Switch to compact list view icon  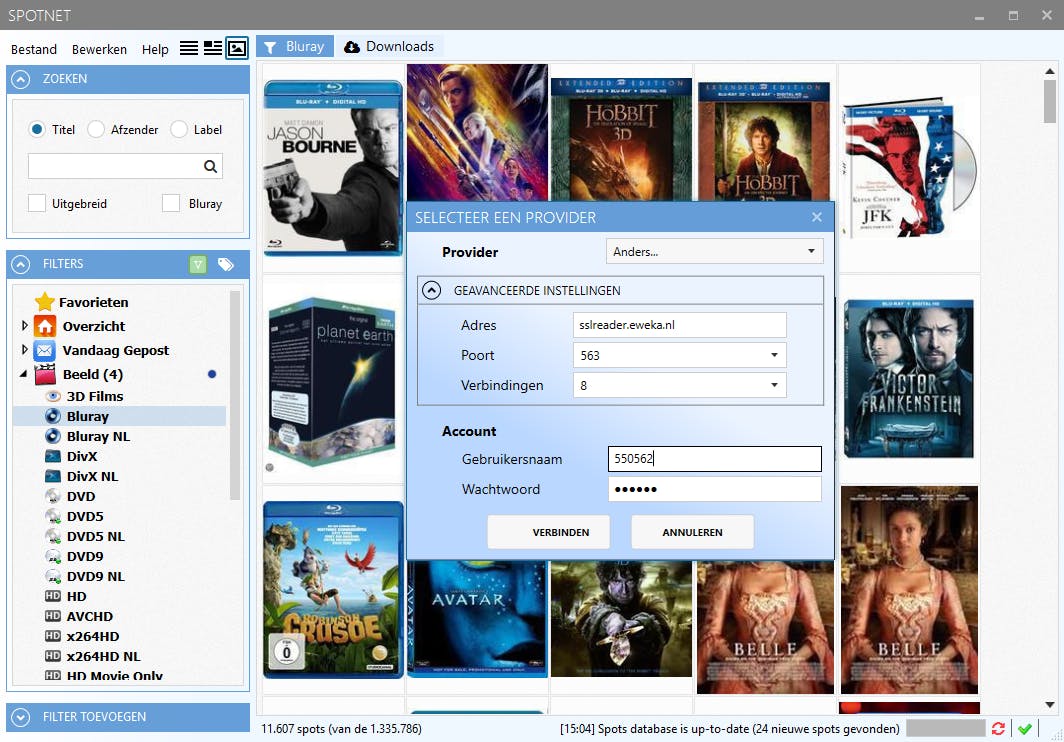189,48
